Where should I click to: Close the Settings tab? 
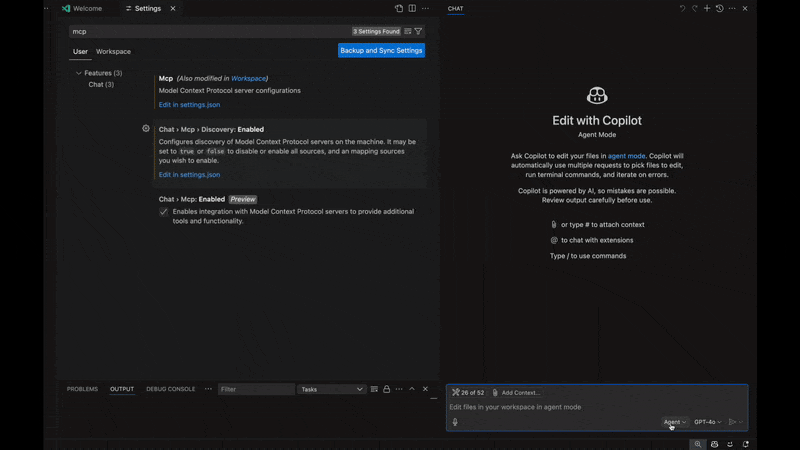(173, 8)
